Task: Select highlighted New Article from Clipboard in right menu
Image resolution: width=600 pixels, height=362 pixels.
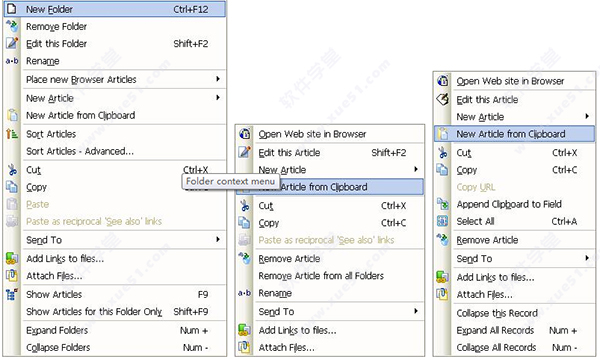Action: (514, 134)
